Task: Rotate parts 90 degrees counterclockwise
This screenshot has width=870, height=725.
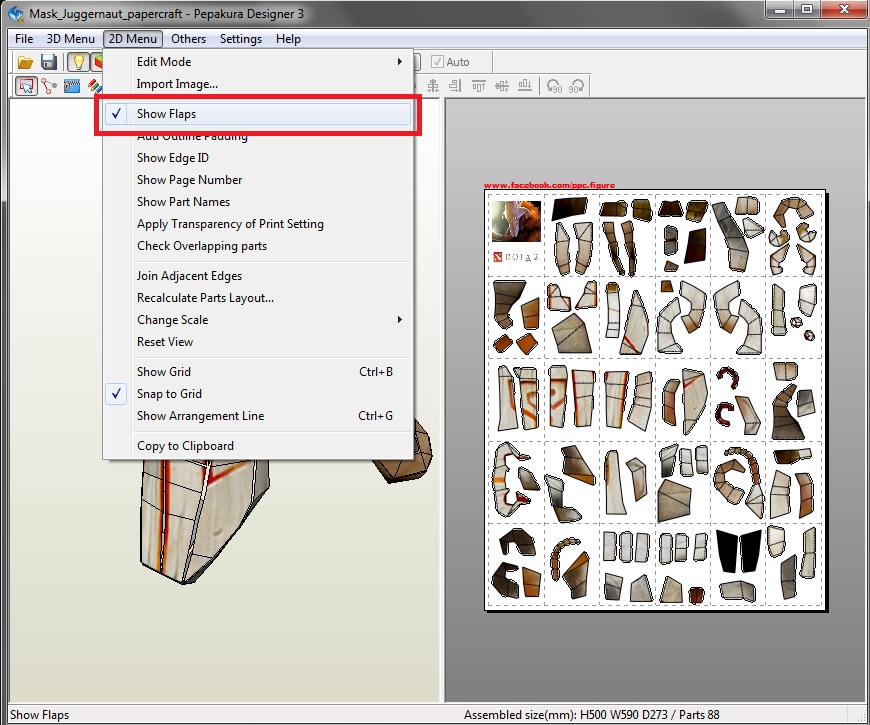Action: [x=554, y=86]
